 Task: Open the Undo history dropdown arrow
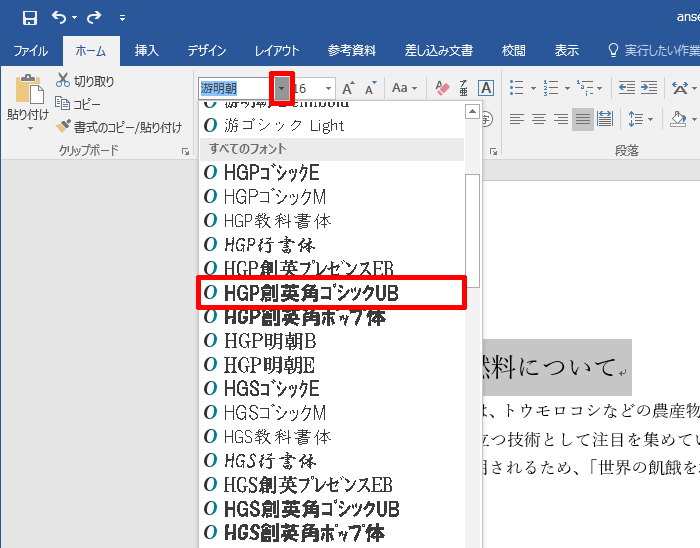[x=74, y=18]
